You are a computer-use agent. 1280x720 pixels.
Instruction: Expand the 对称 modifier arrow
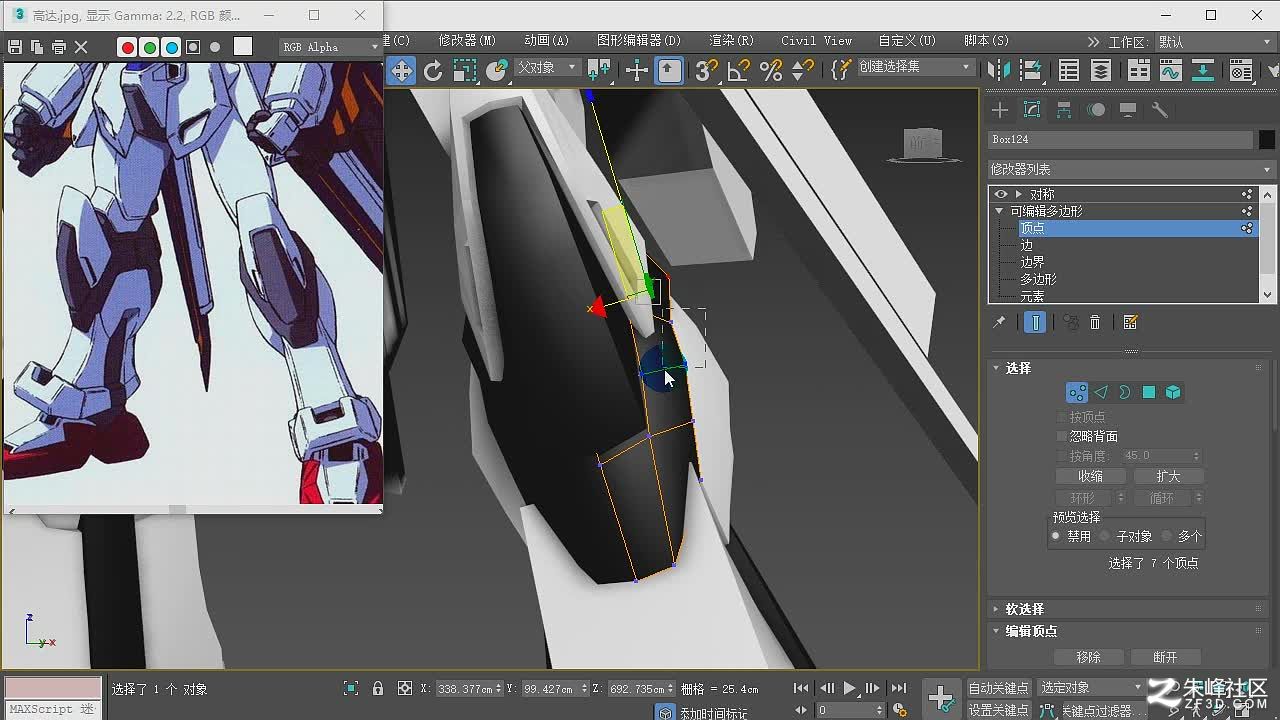1019,194
